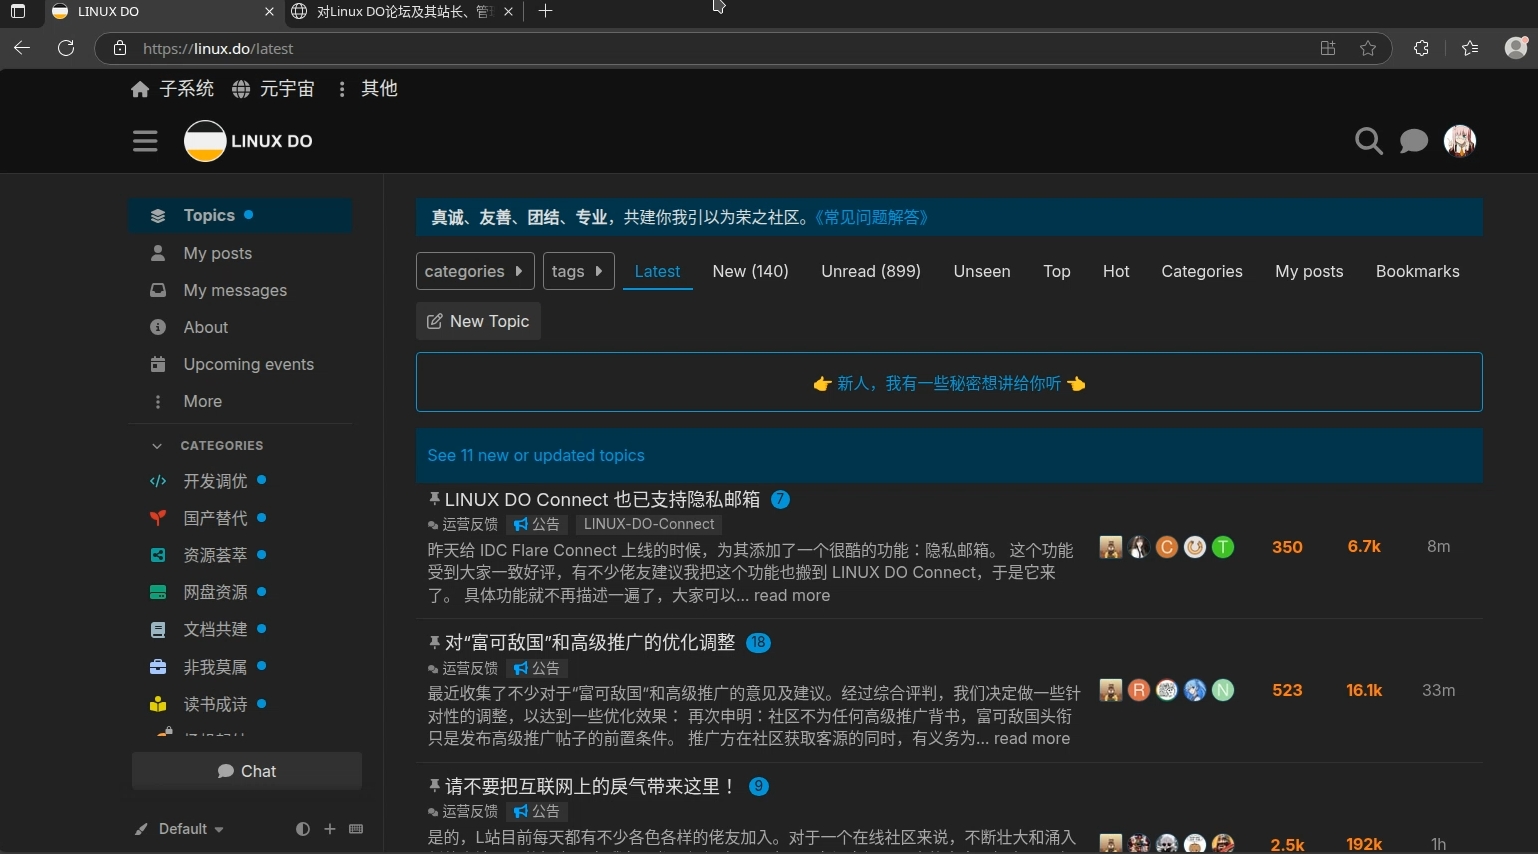Open the tags filter dropdown
1538x854 pixels.
coord(578,271)
